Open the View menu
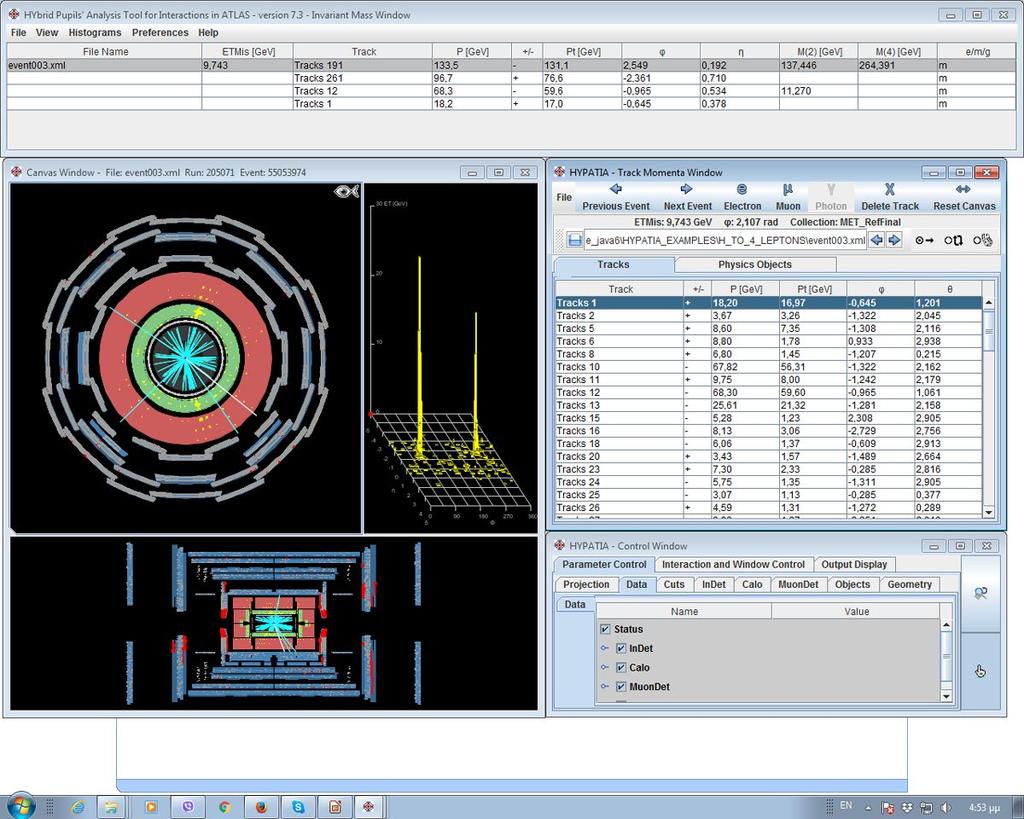Image resolution: width=1024 pixels, height=819 pixels. 46,33
